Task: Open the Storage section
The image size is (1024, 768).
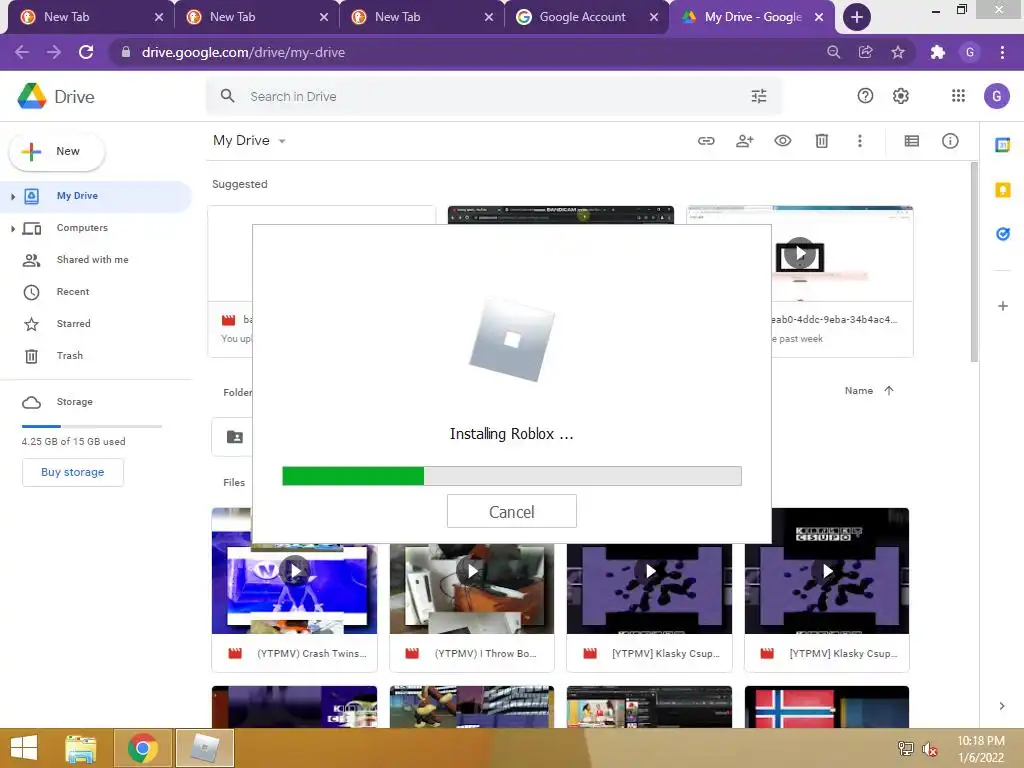Action: (x=74, y=402)
